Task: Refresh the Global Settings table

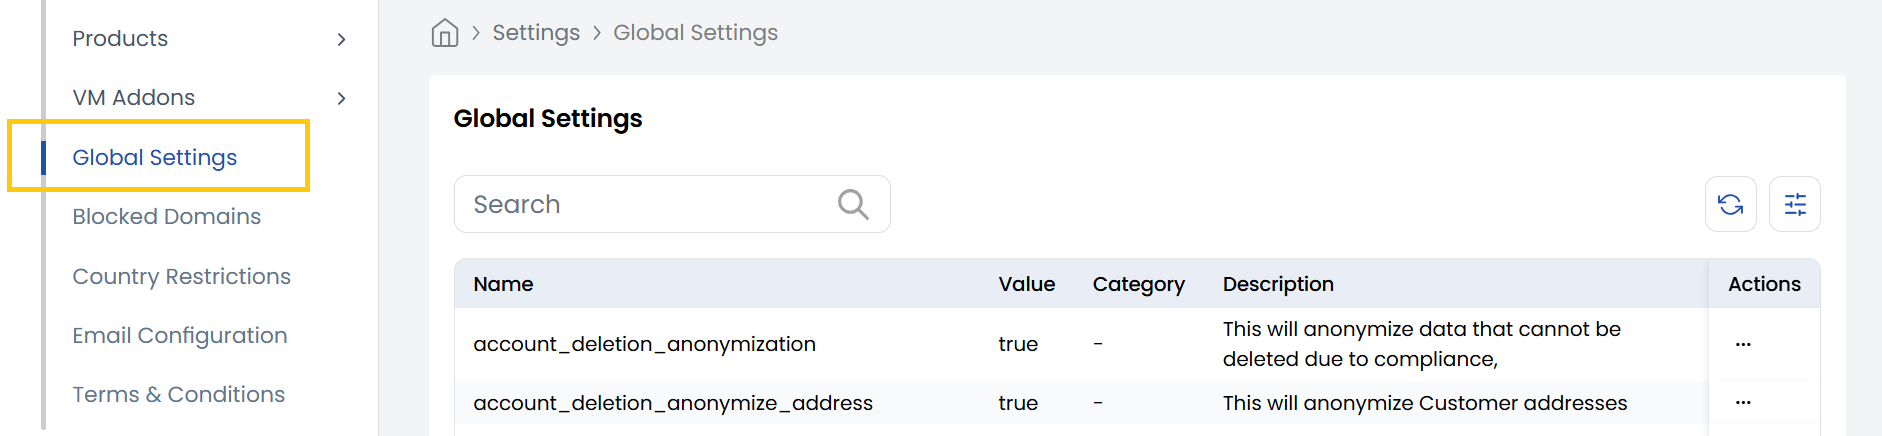Action: pos(1730,204)
